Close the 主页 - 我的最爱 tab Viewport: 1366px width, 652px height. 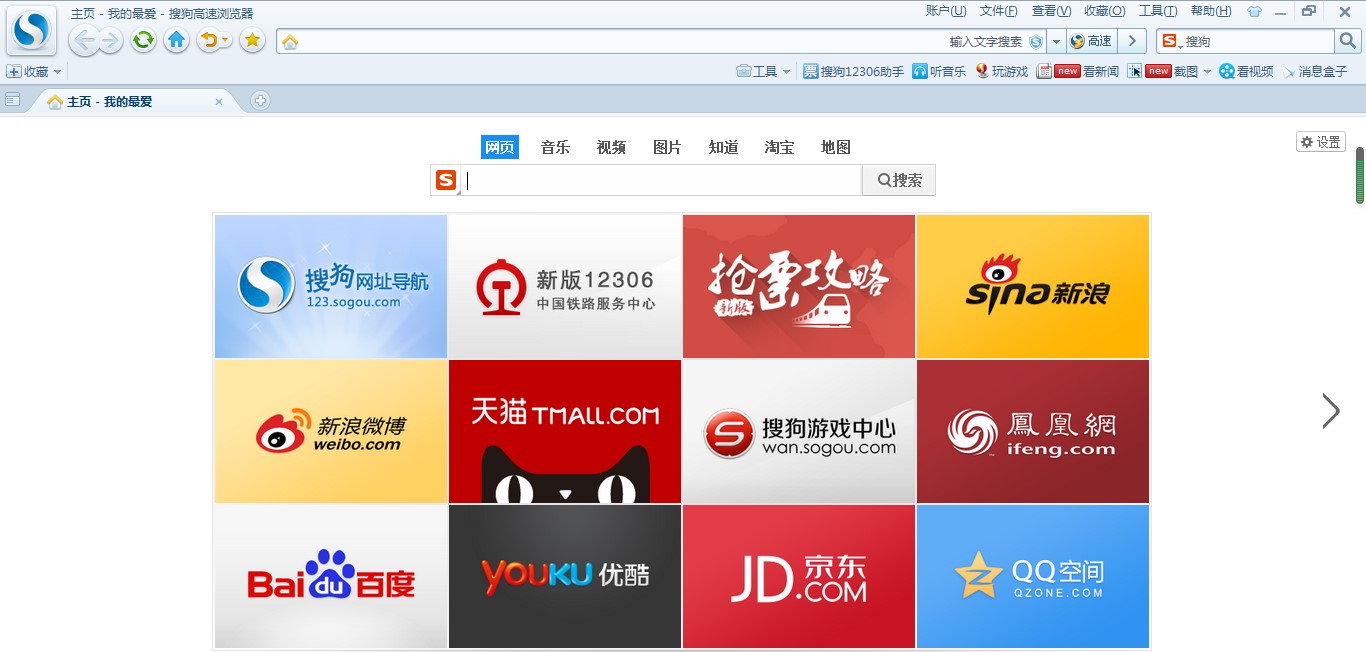(219, 102)
